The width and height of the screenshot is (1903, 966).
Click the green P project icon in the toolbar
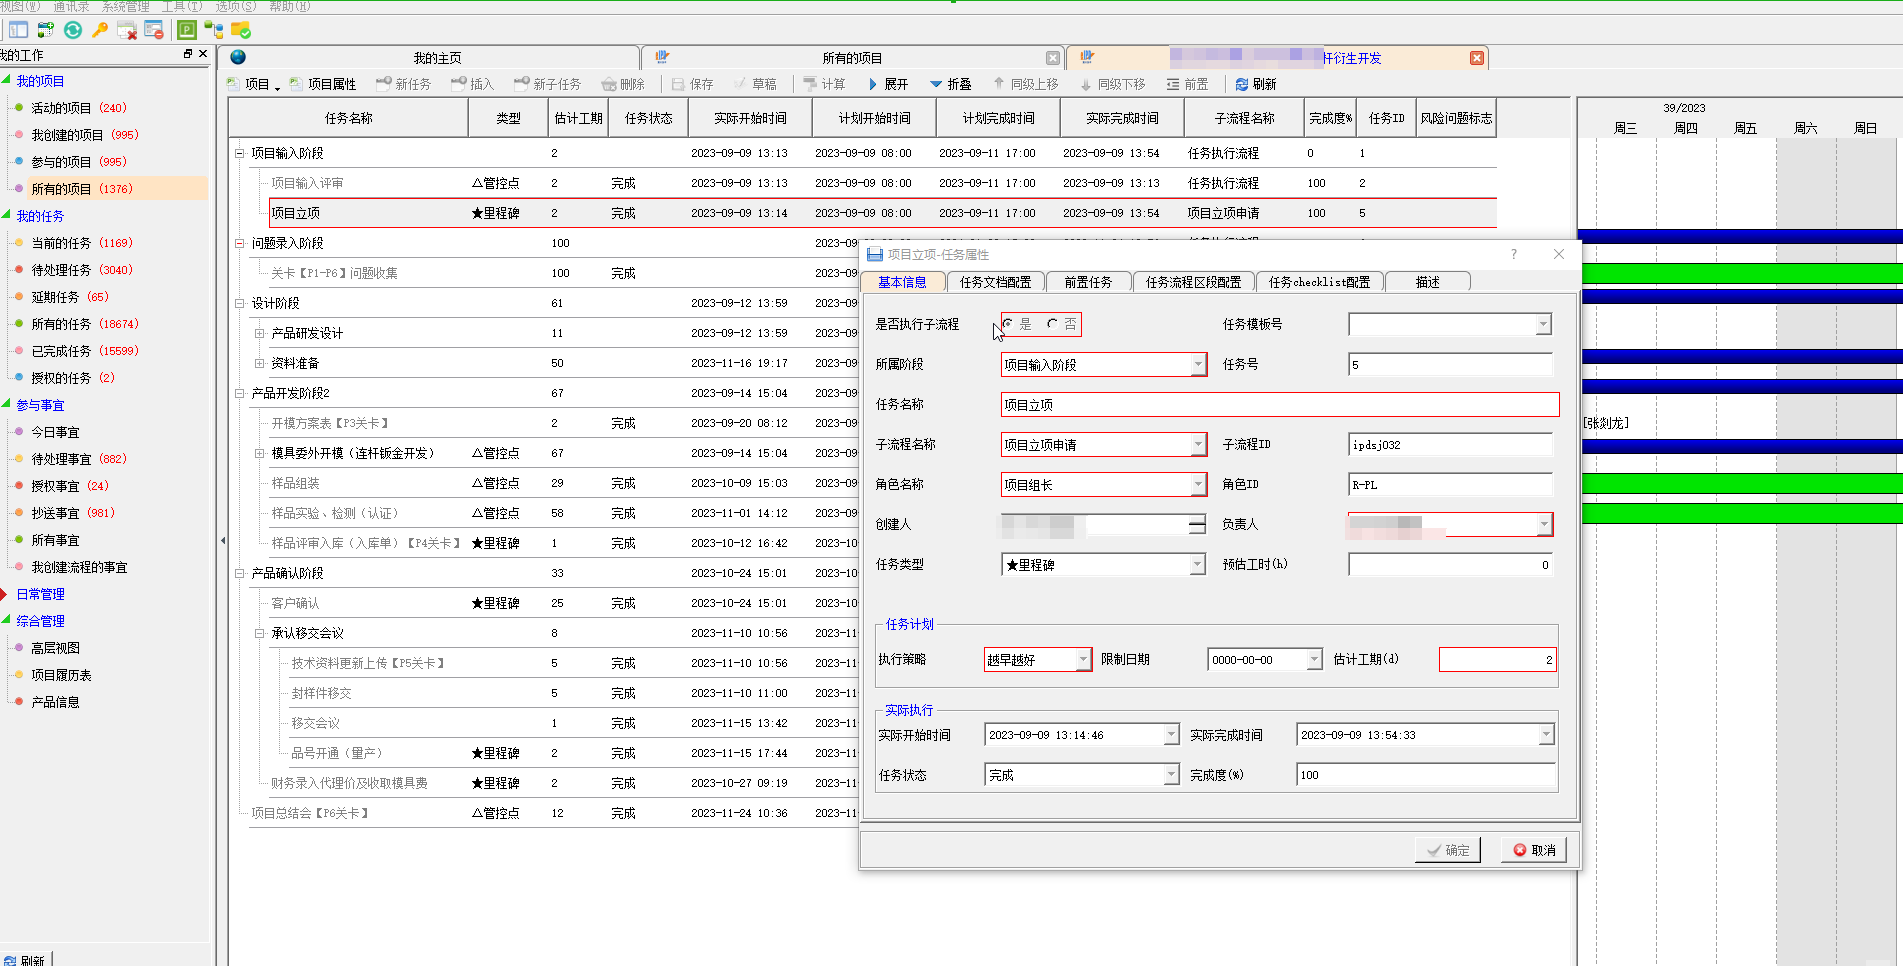point(187,30)
